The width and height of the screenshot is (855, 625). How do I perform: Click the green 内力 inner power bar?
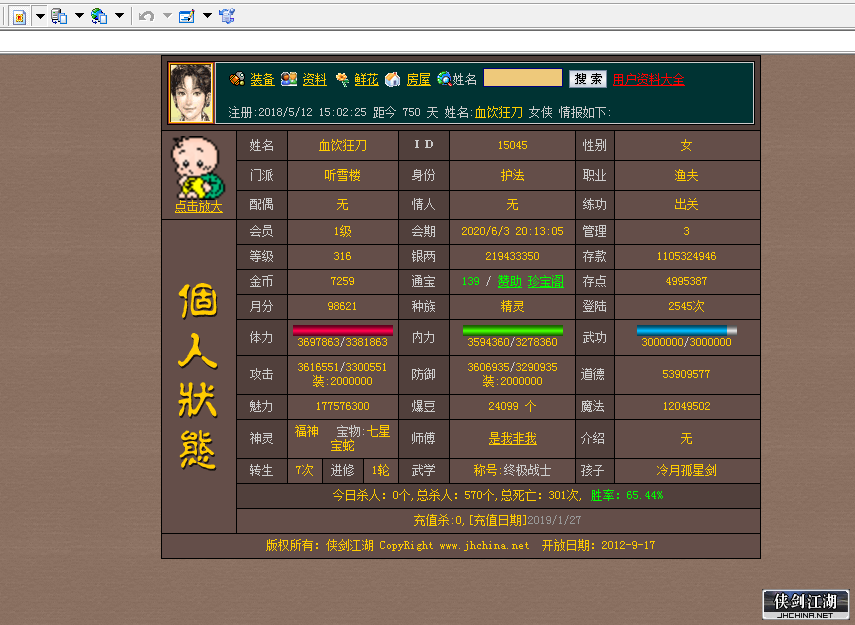(x=513, y=330)
